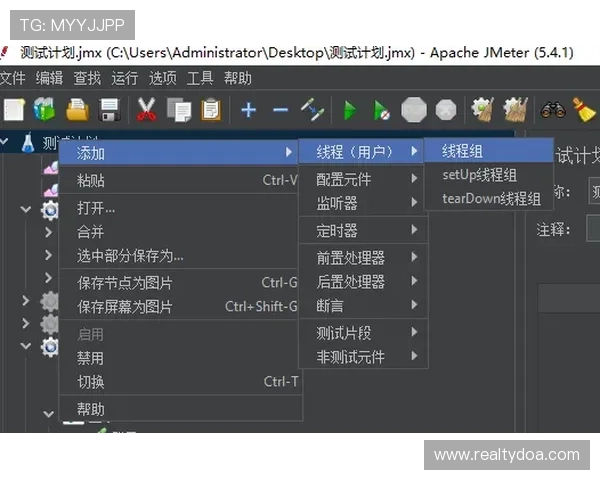600x480 pixels.
Task: Open the 选项 menu
Action: [163, 78]
